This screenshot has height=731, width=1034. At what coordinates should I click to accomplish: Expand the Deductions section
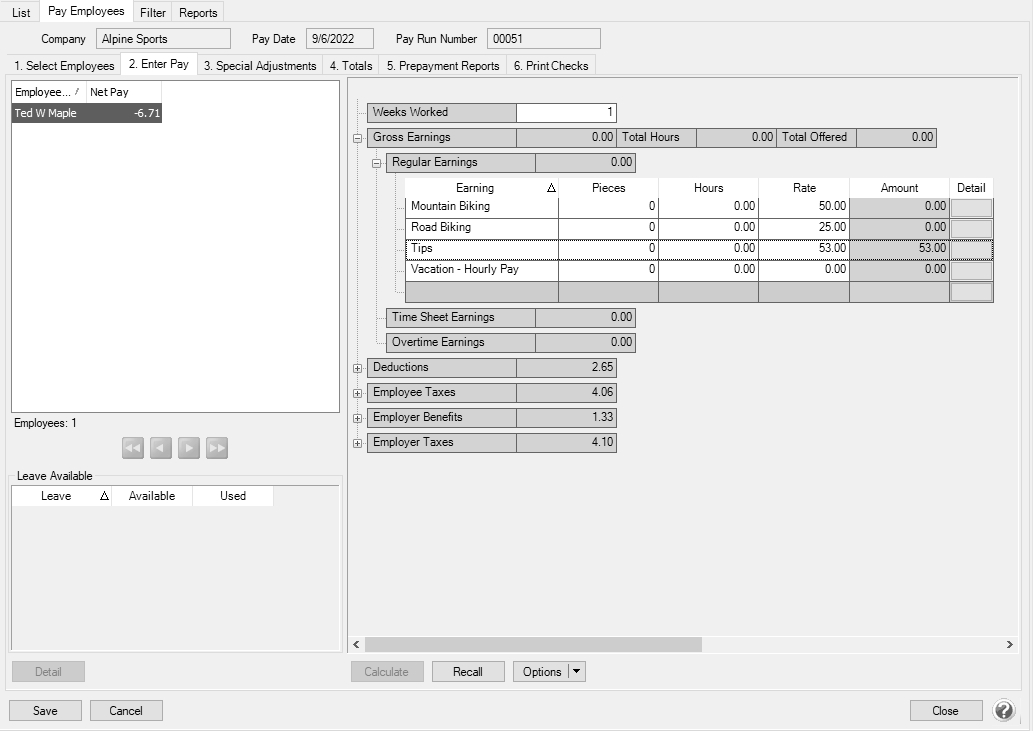click(x=357, y=367)
